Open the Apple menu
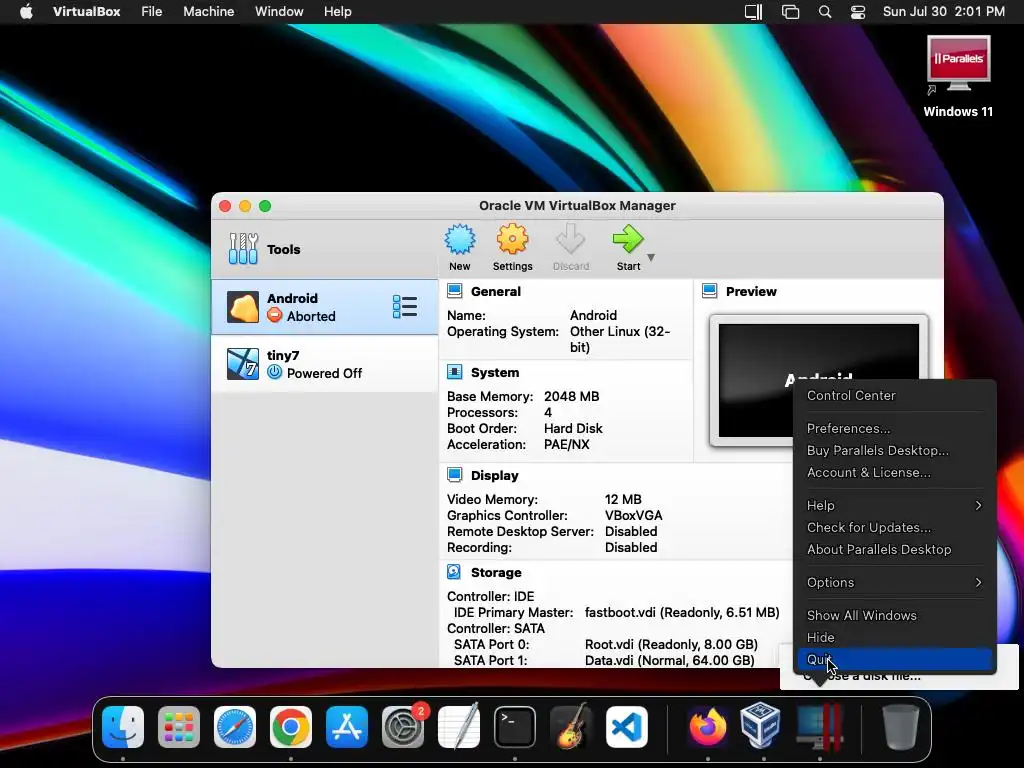Viewport: 1024px width, 768px height. coord(26,11)
